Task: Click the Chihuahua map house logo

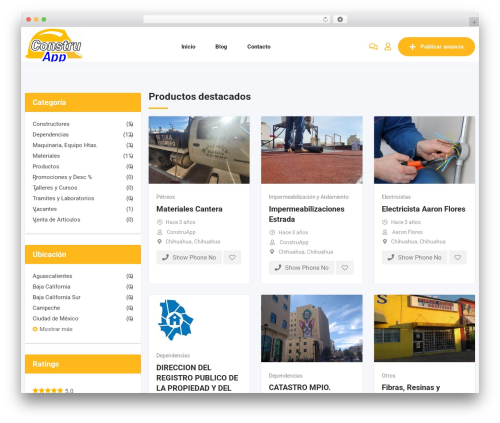Action: click(176, 320)
